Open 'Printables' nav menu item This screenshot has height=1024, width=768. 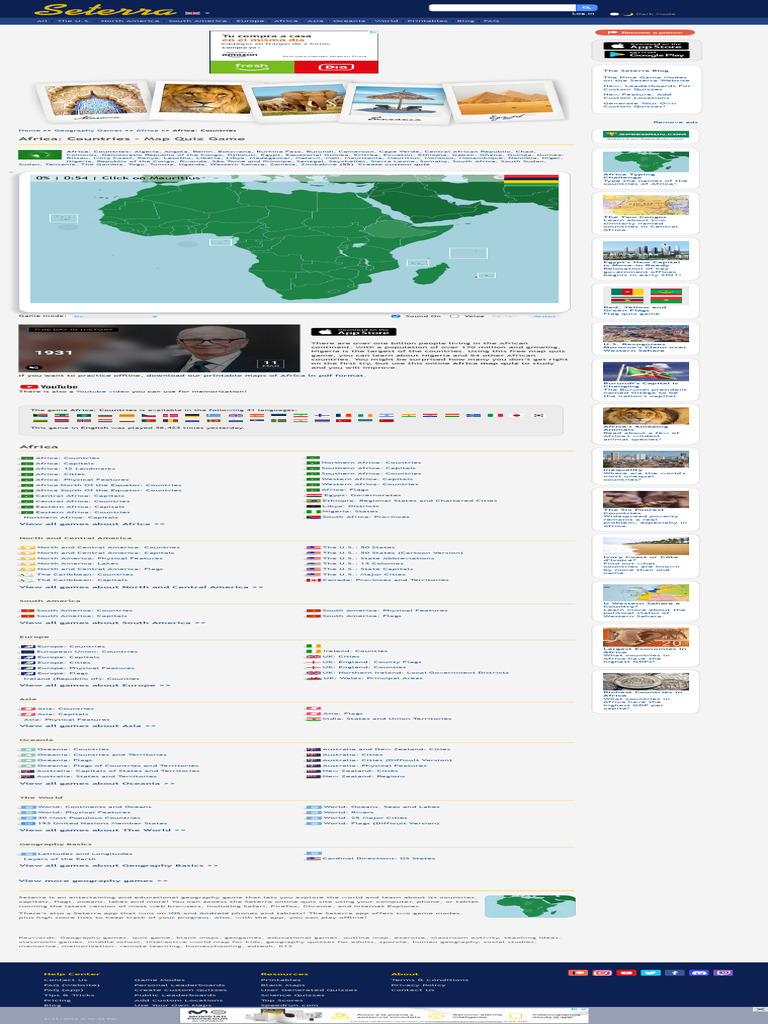coord(427,21)
